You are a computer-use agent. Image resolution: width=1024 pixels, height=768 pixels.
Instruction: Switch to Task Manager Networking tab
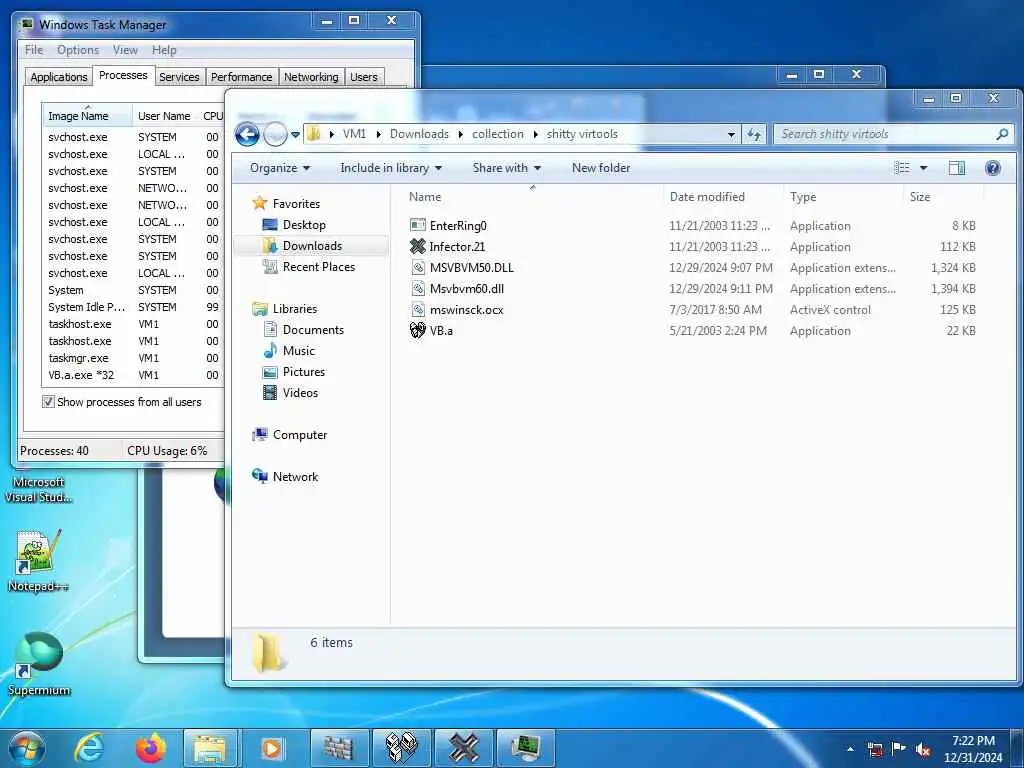311,77
